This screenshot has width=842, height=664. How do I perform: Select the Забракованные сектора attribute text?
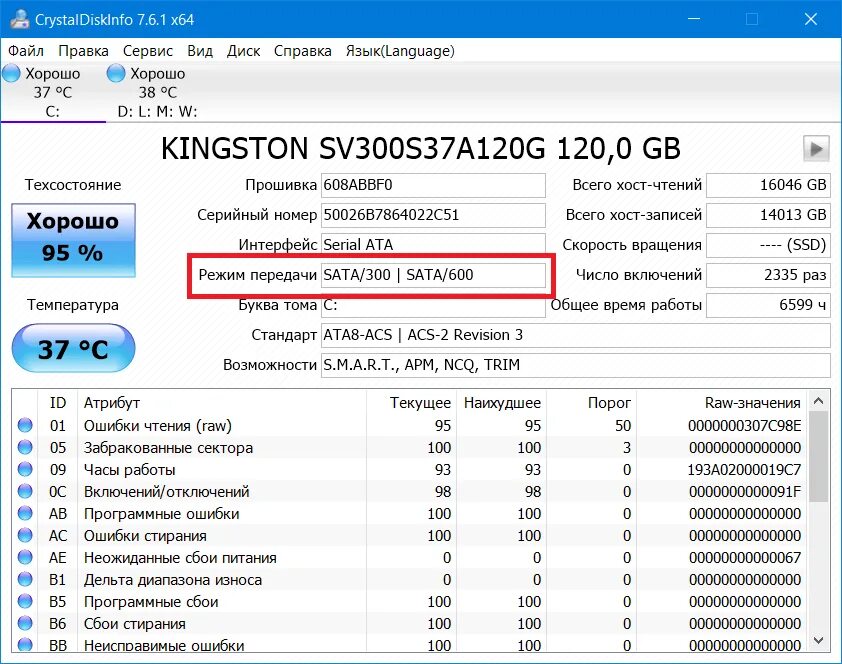[x=168, y=448]
